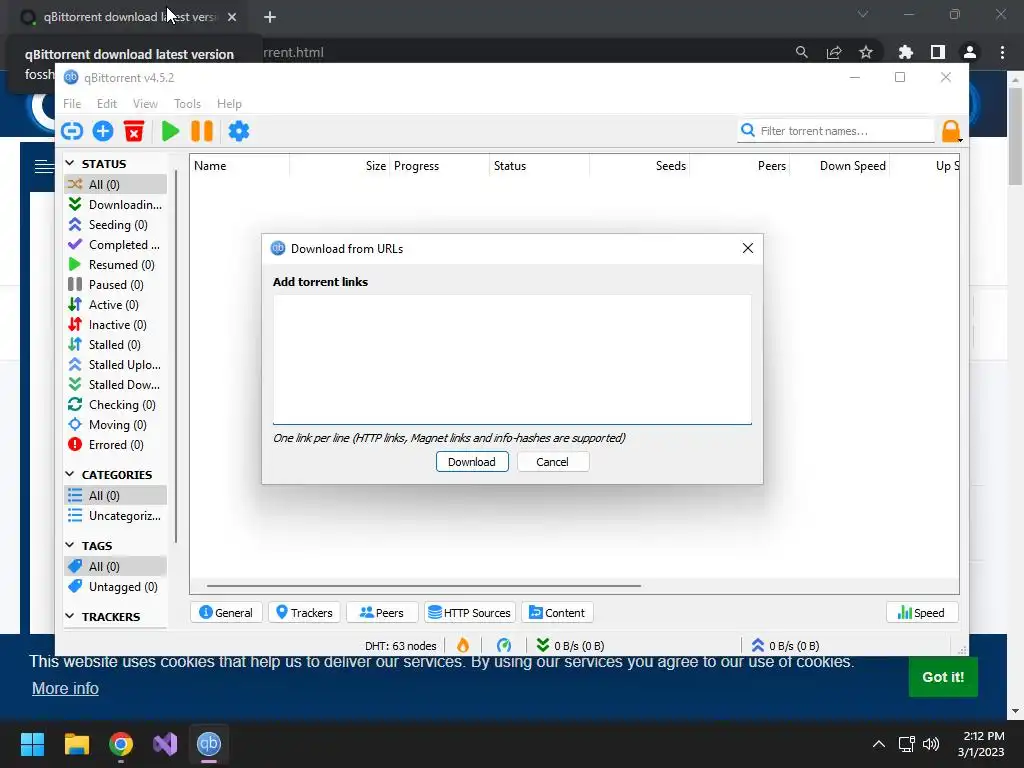Select the Uncategorized category filter
Viewport: 1024px width, 768px height.
pyautogui.click(x=116, y=516)
